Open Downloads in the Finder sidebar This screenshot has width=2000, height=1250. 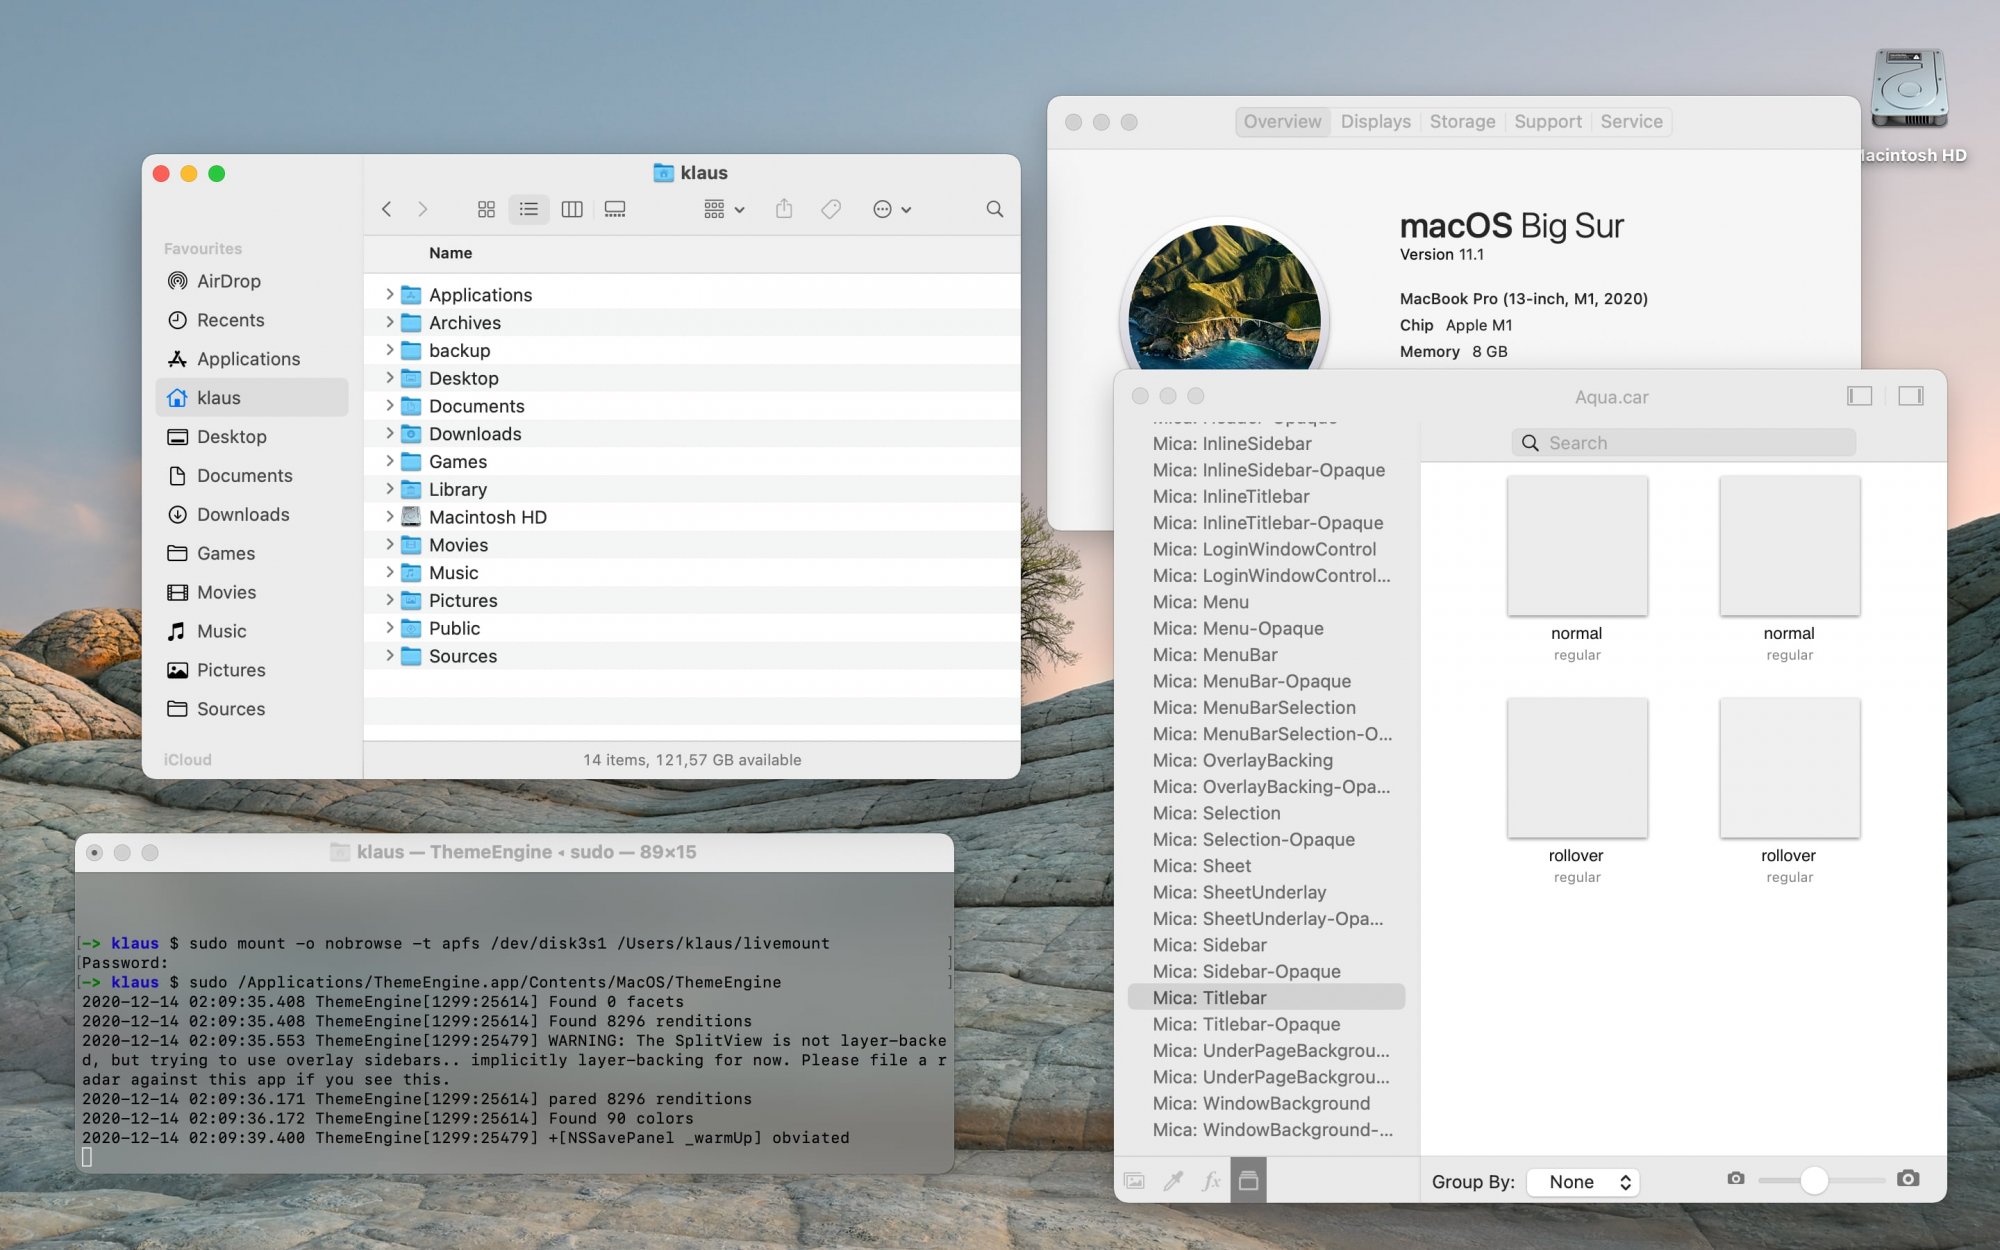tap(243, 514)
